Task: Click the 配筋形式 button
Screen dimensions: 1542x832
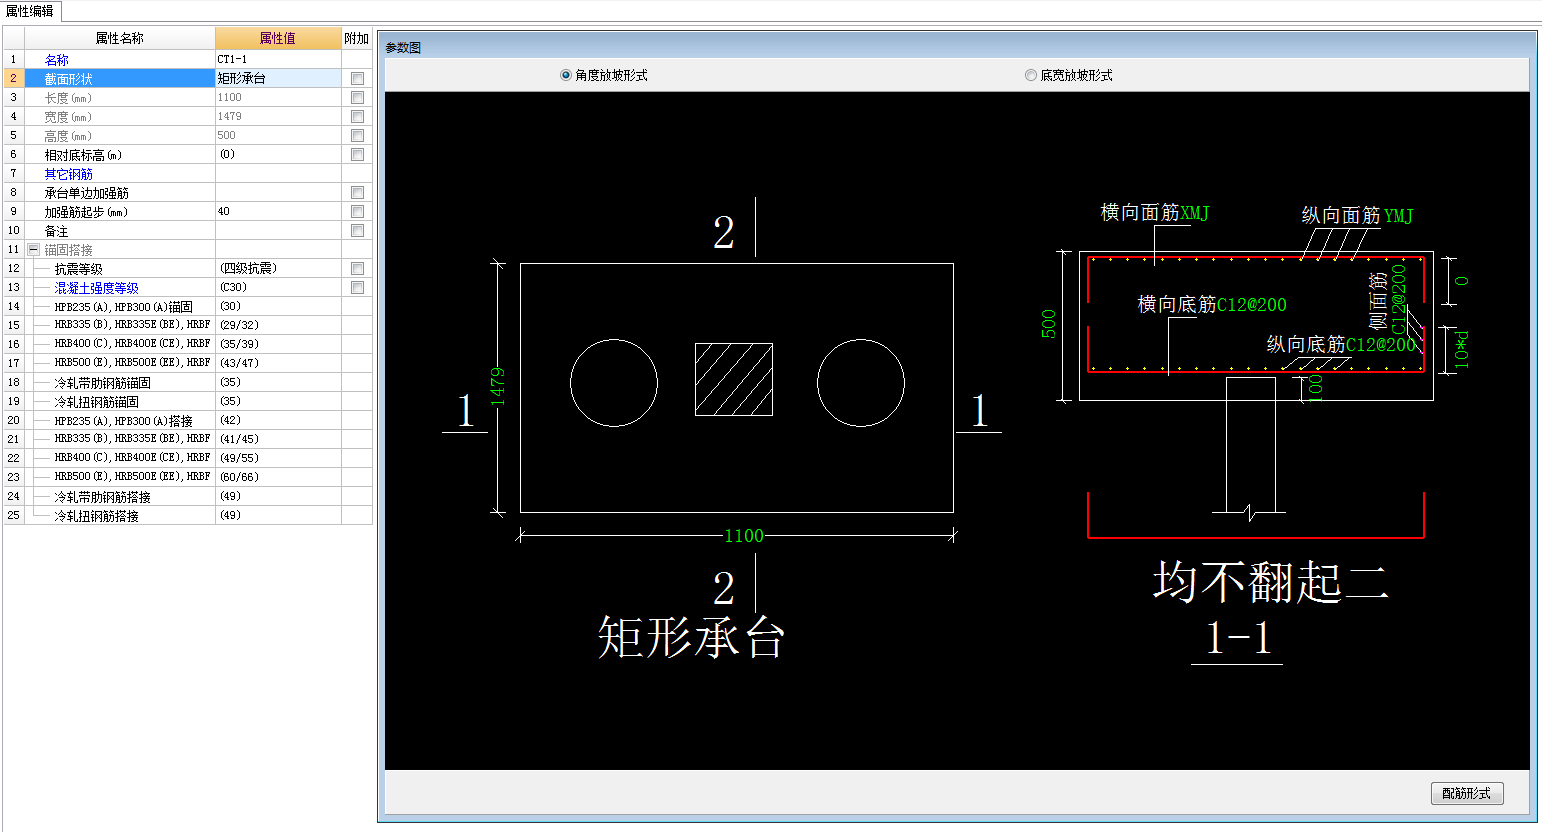Action: point(1466,793)
